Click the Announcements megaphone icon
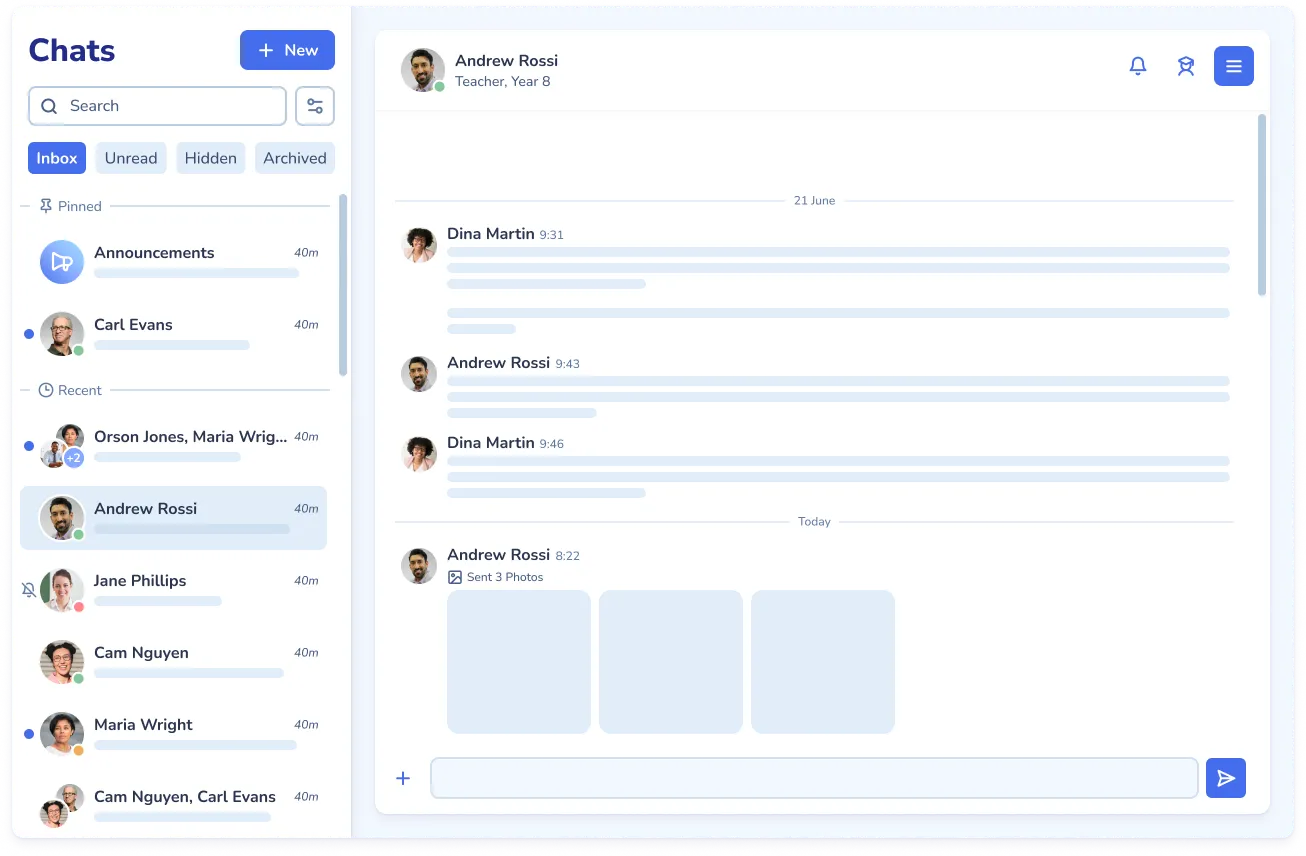1306x856 pixels. (x=61, y=261)
